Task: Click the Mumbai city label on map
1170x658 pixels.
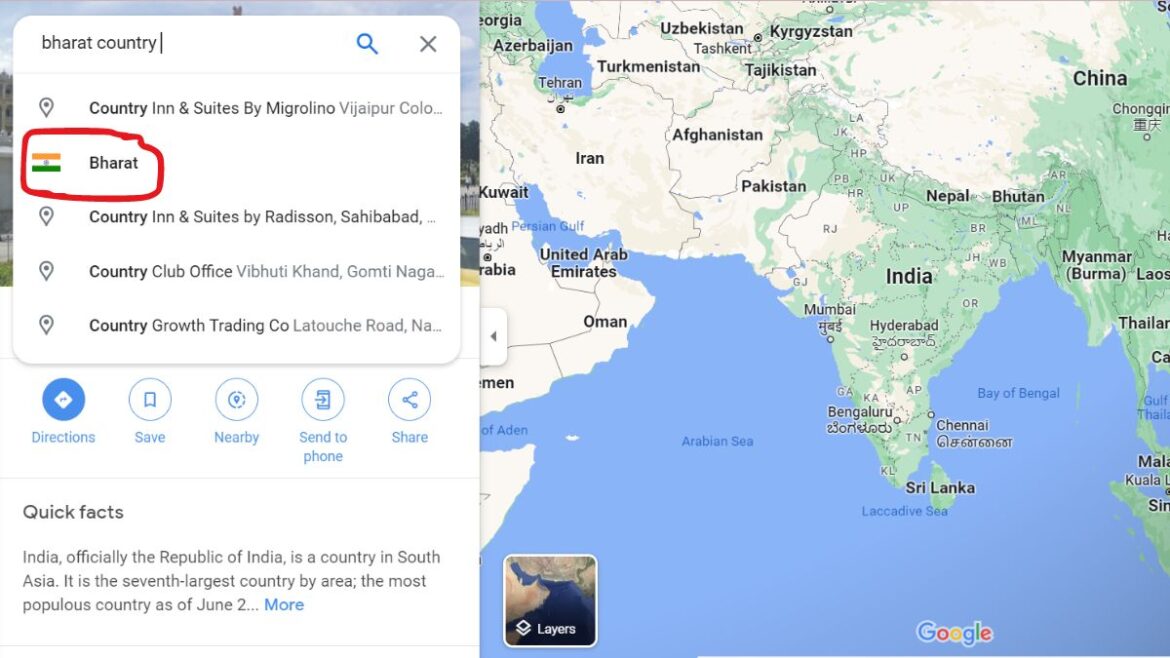Action: pos(829,309)
